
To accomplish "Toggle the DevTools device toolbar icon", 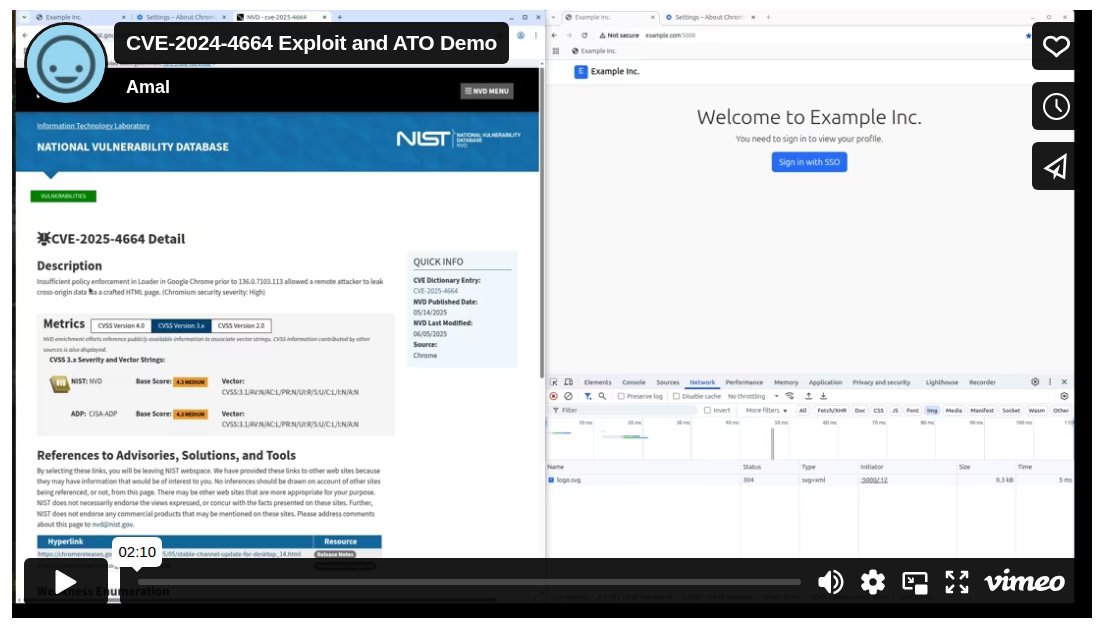I will tap(569, 382).
